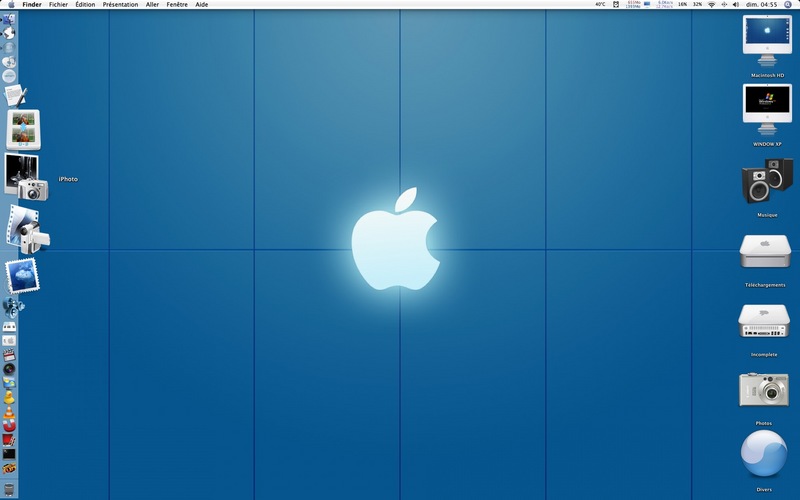Open the clapperboard app in Dock

9,355
